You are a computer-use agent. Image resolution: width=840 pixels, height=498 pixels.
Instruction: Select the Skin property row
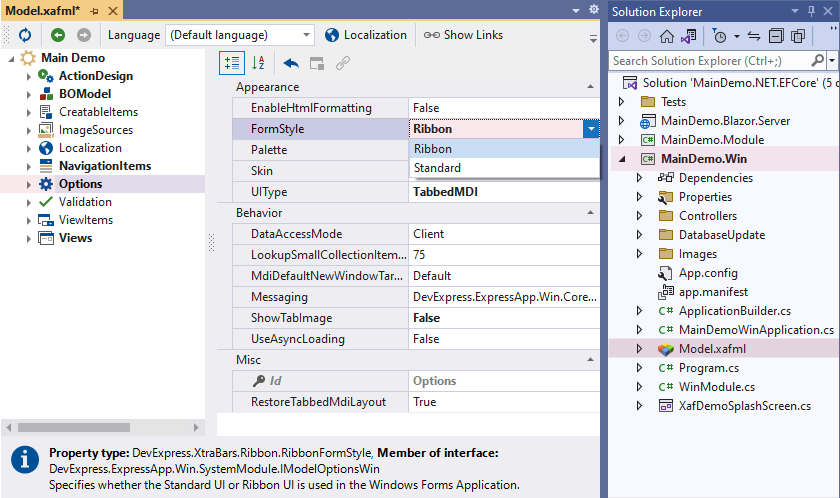click(320, 171)
